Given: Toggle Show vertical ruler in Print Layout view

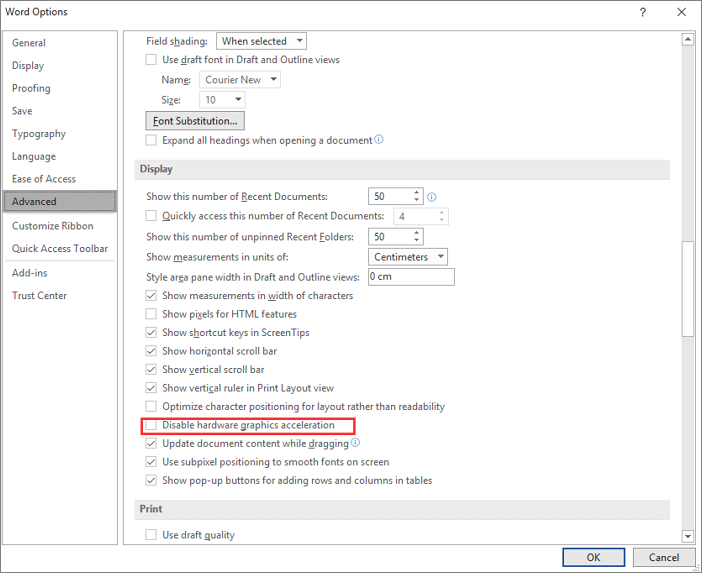Looking at the screenshot, I should point(151,388).
